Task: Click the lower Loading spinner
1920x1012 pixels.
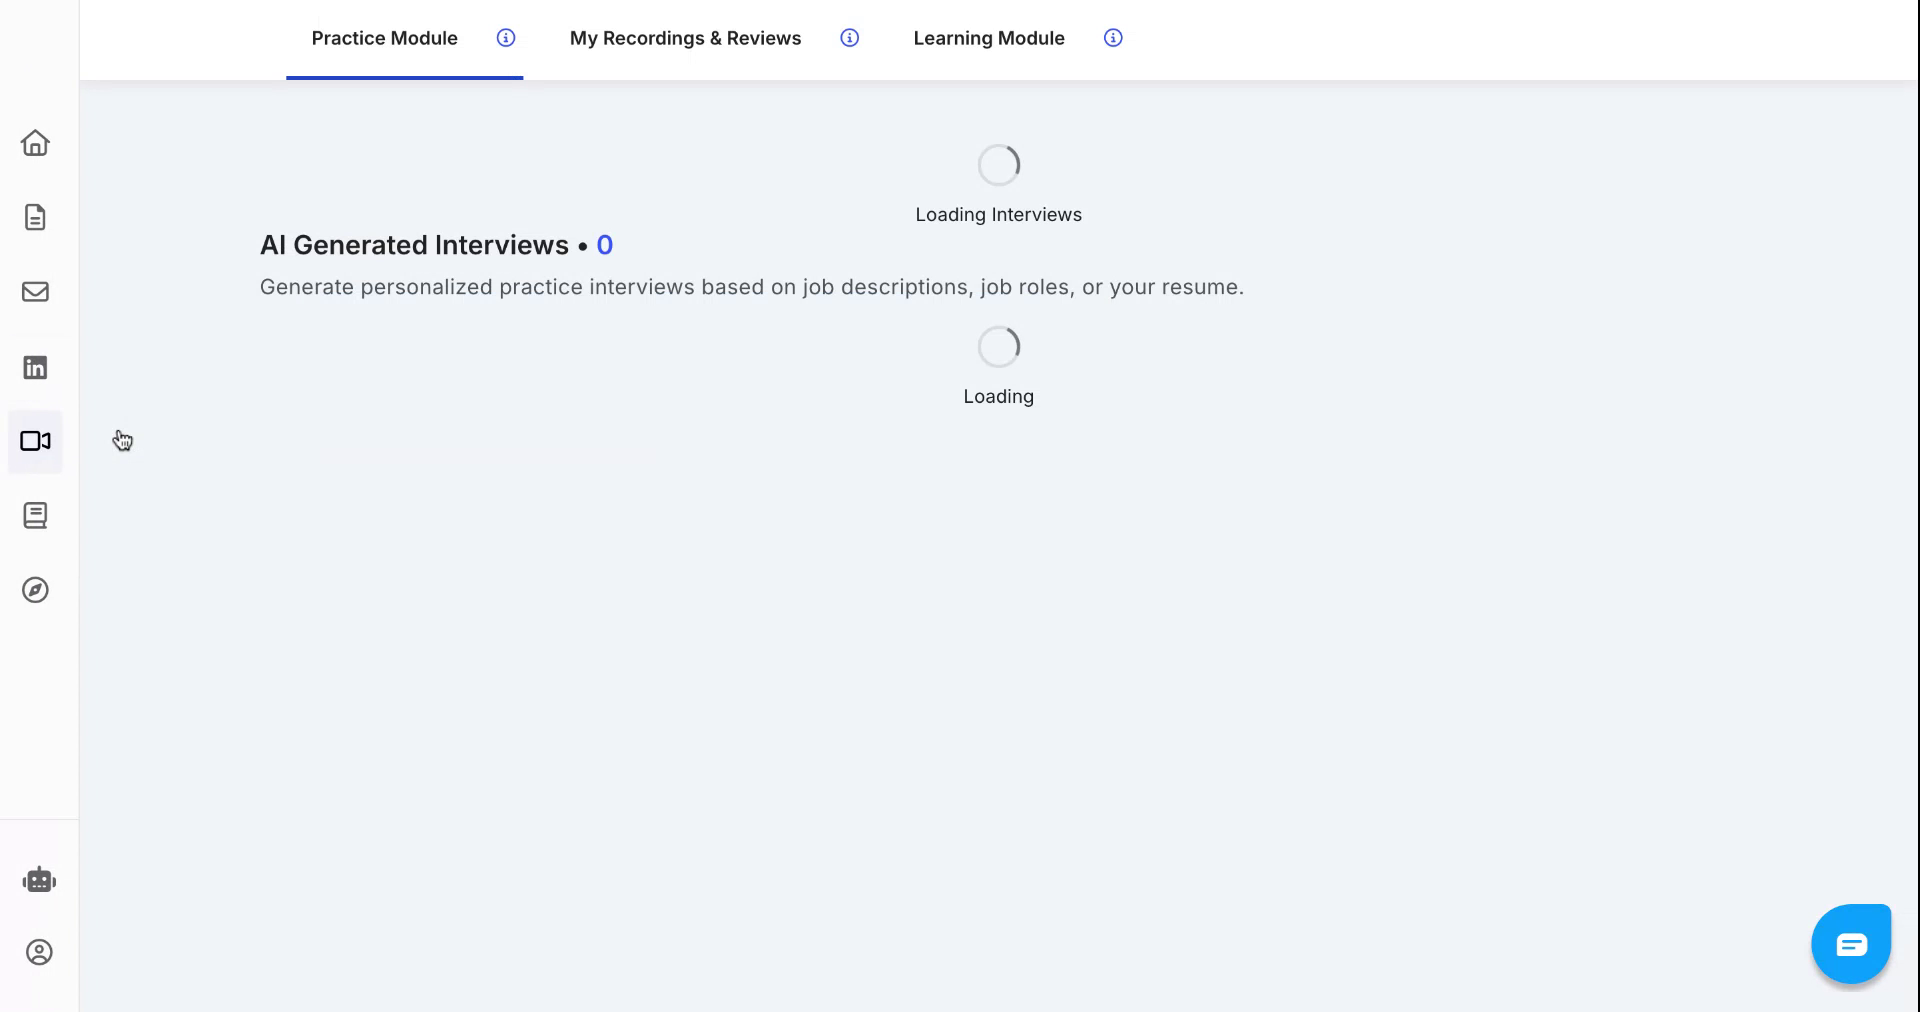Action: point(997,346)
